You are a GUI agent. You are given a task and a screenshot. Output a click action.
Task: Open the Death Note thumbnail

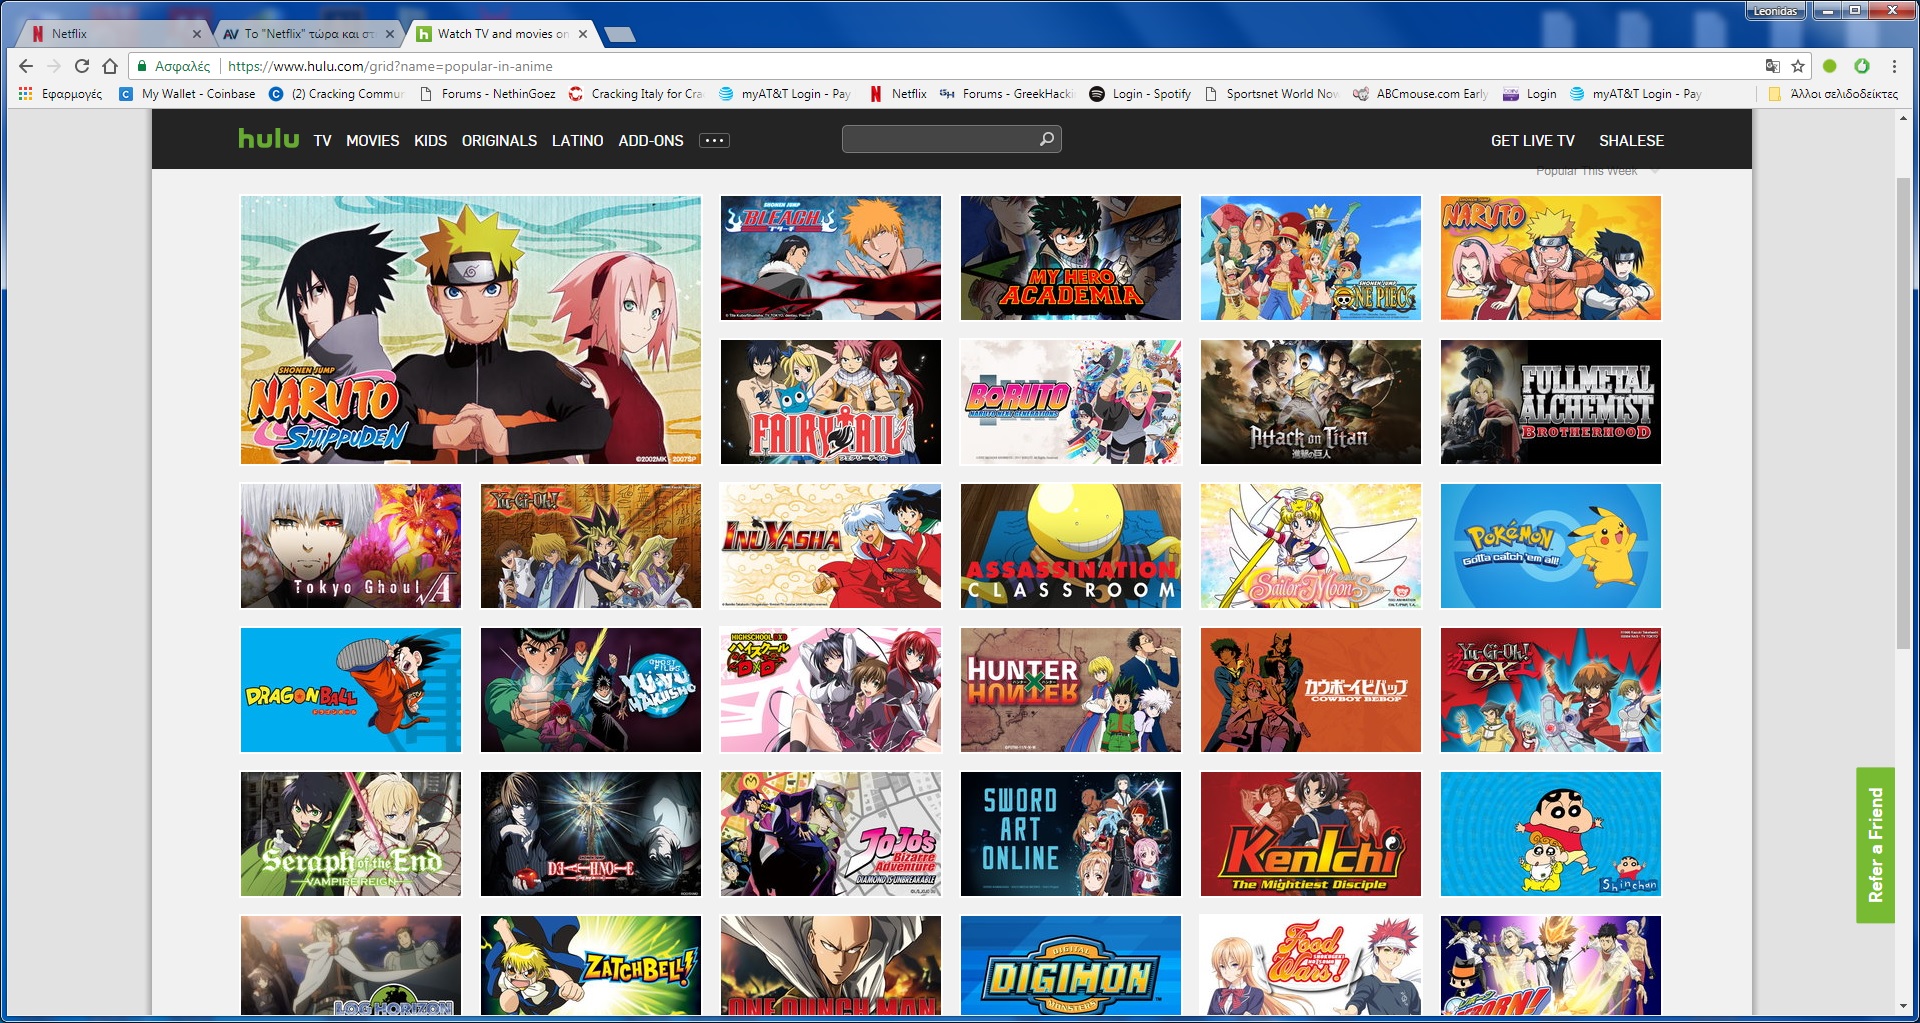591,834
